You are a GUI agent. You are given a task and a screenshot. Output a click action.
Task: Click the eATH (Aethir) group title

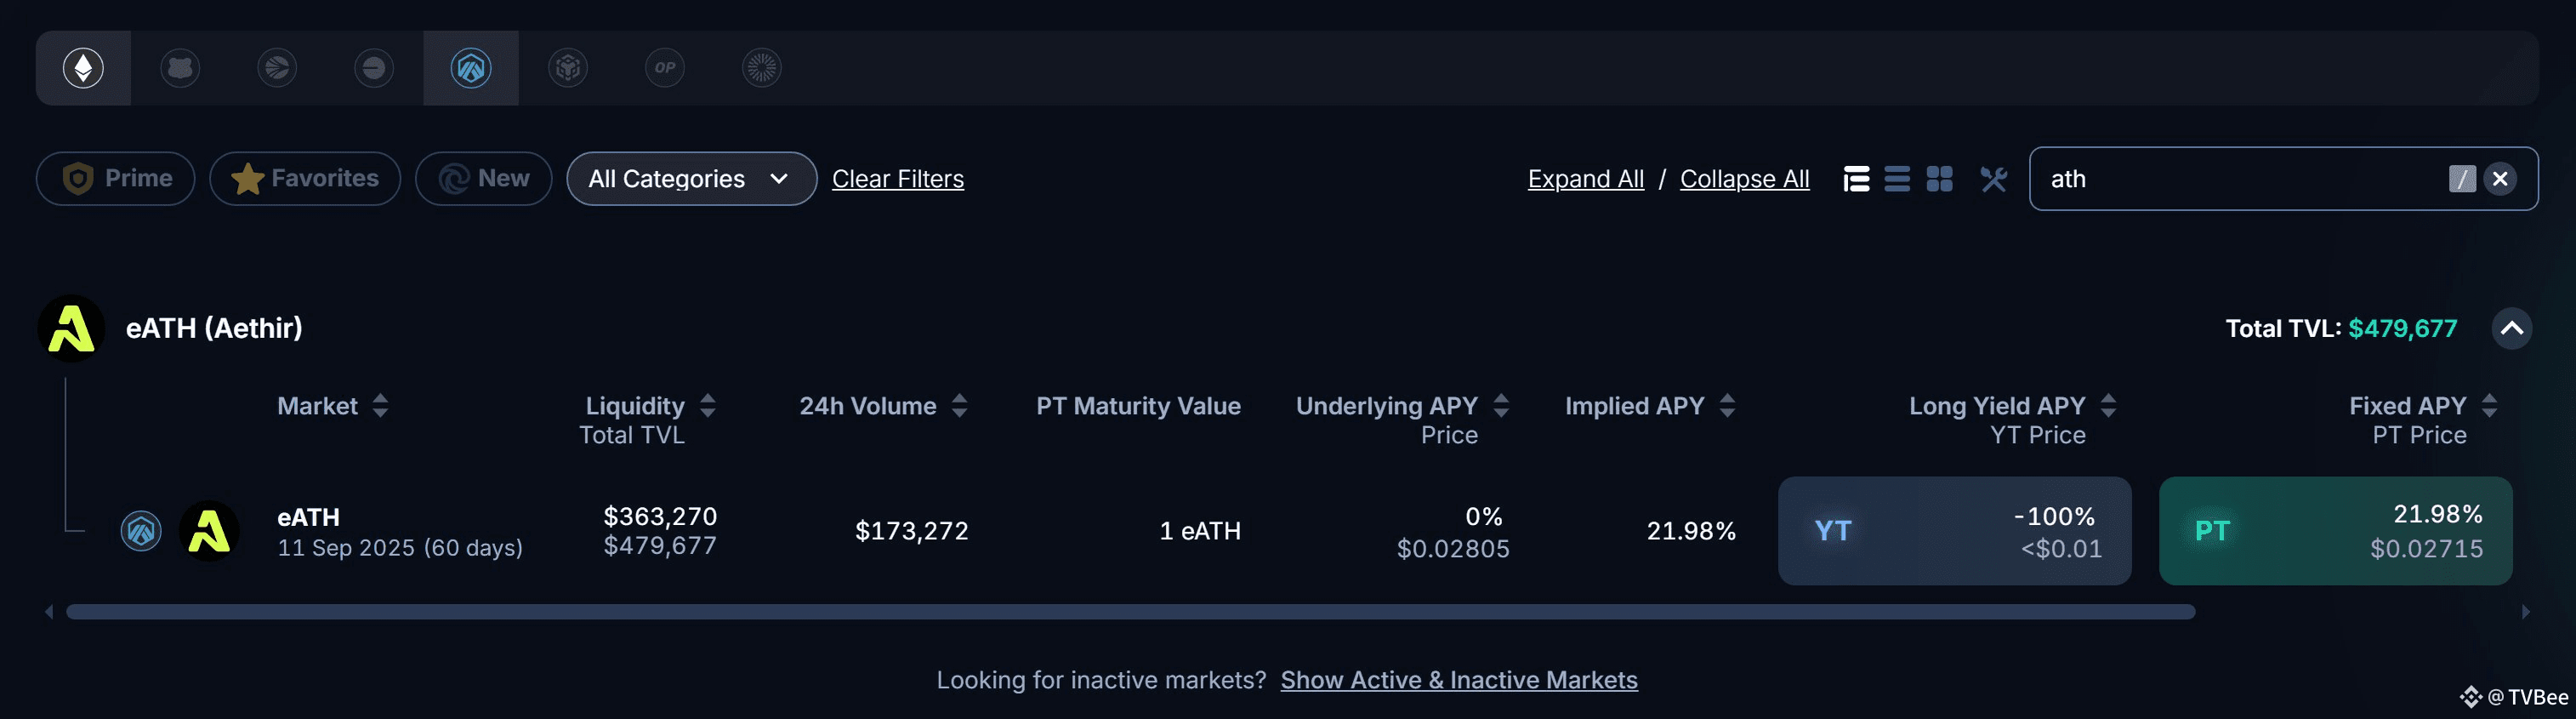click(x=214, y=328)
